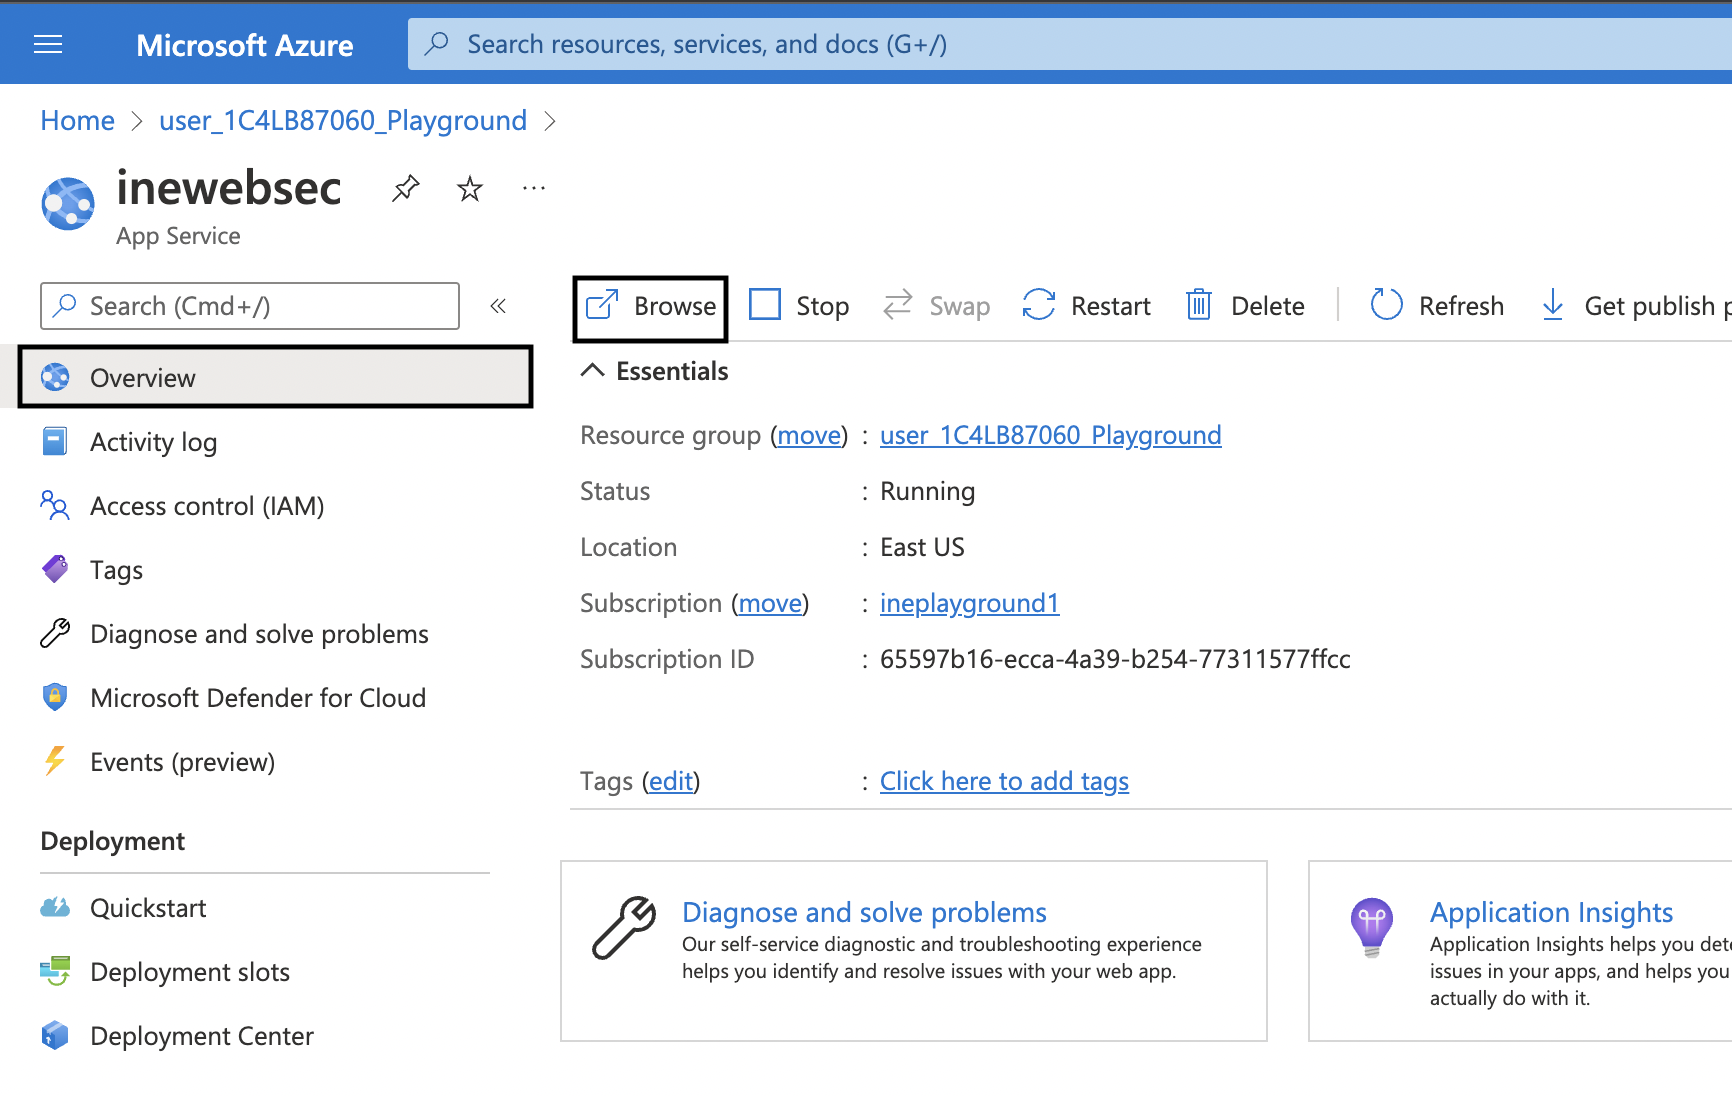Click the Delete trash icon
1732x1096 pixels.
(x=1198, y=305)
